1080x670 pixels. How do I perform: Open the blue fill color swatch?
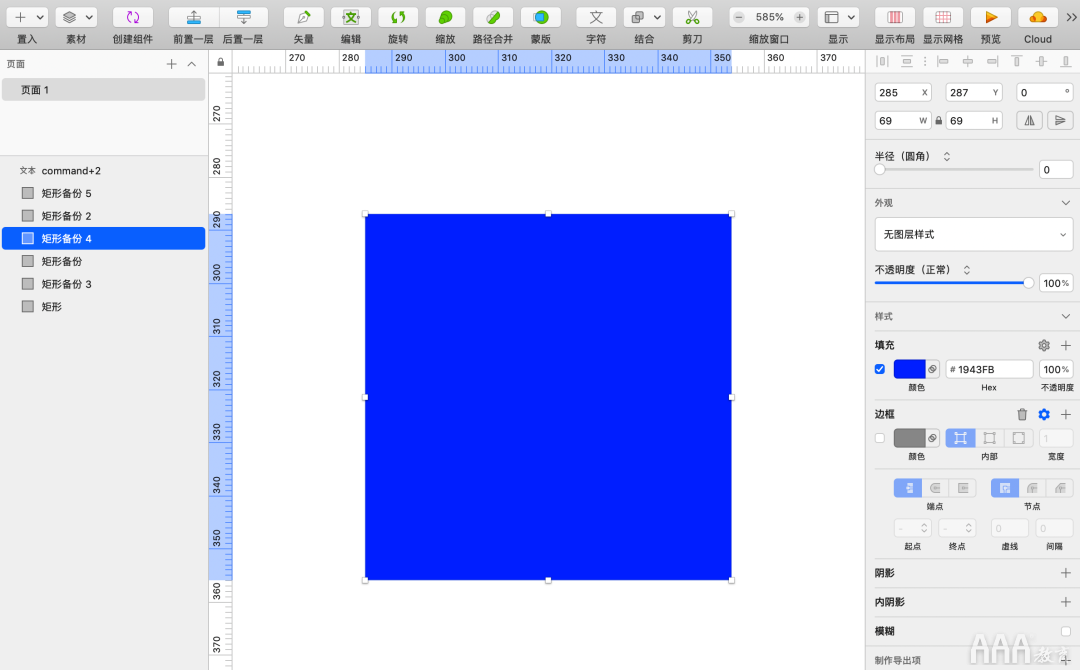point(909,369)
